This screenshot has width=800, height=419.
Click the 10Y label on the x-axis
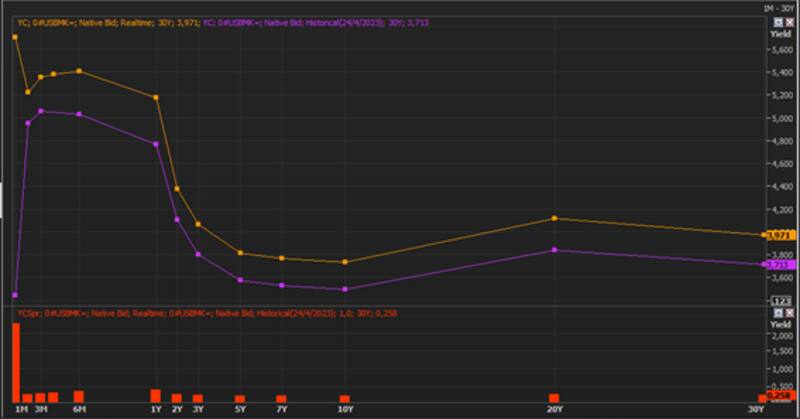click(345, 410)
